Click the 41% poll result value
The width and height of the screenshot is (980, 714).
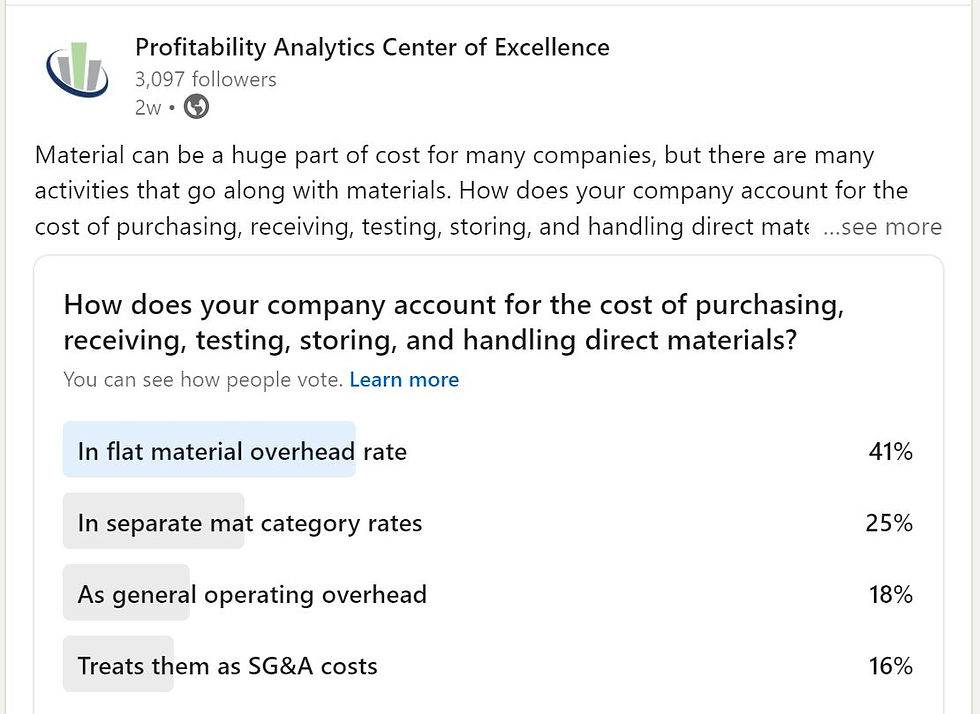(x=890, y=452)
